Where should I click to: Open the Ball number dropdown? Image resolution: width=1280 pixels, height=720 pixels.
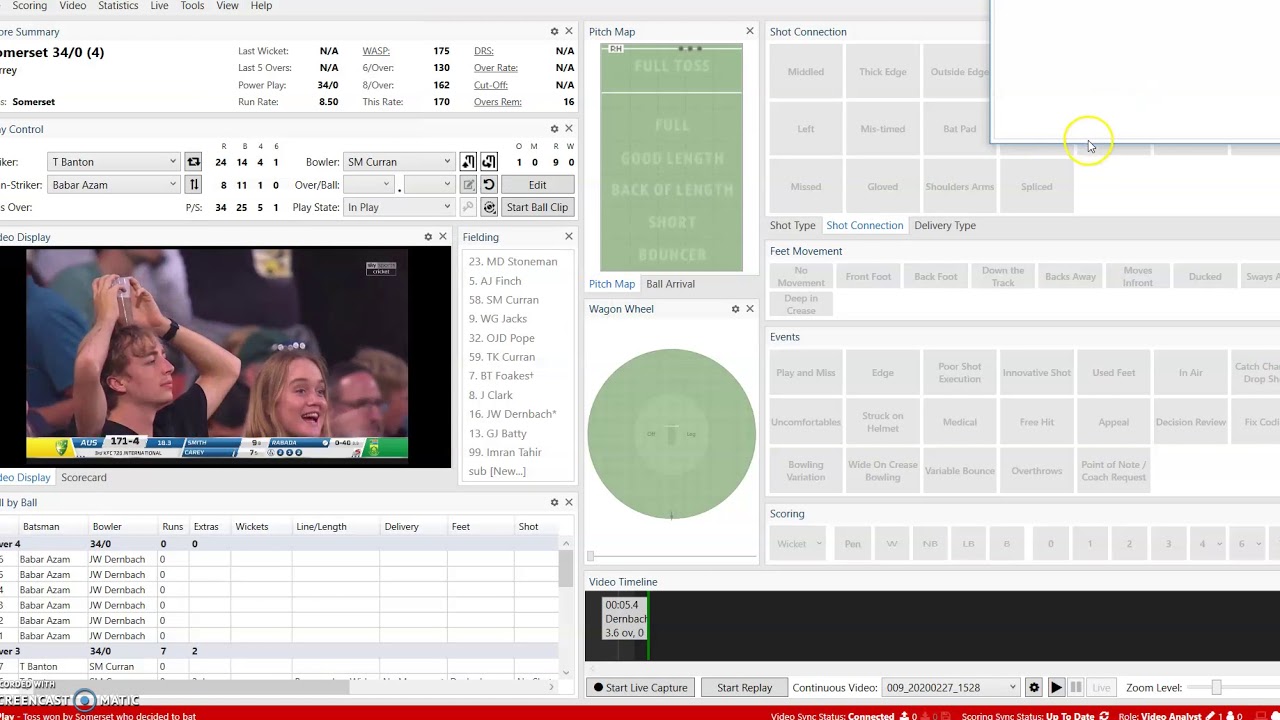(x=430, y=185)
